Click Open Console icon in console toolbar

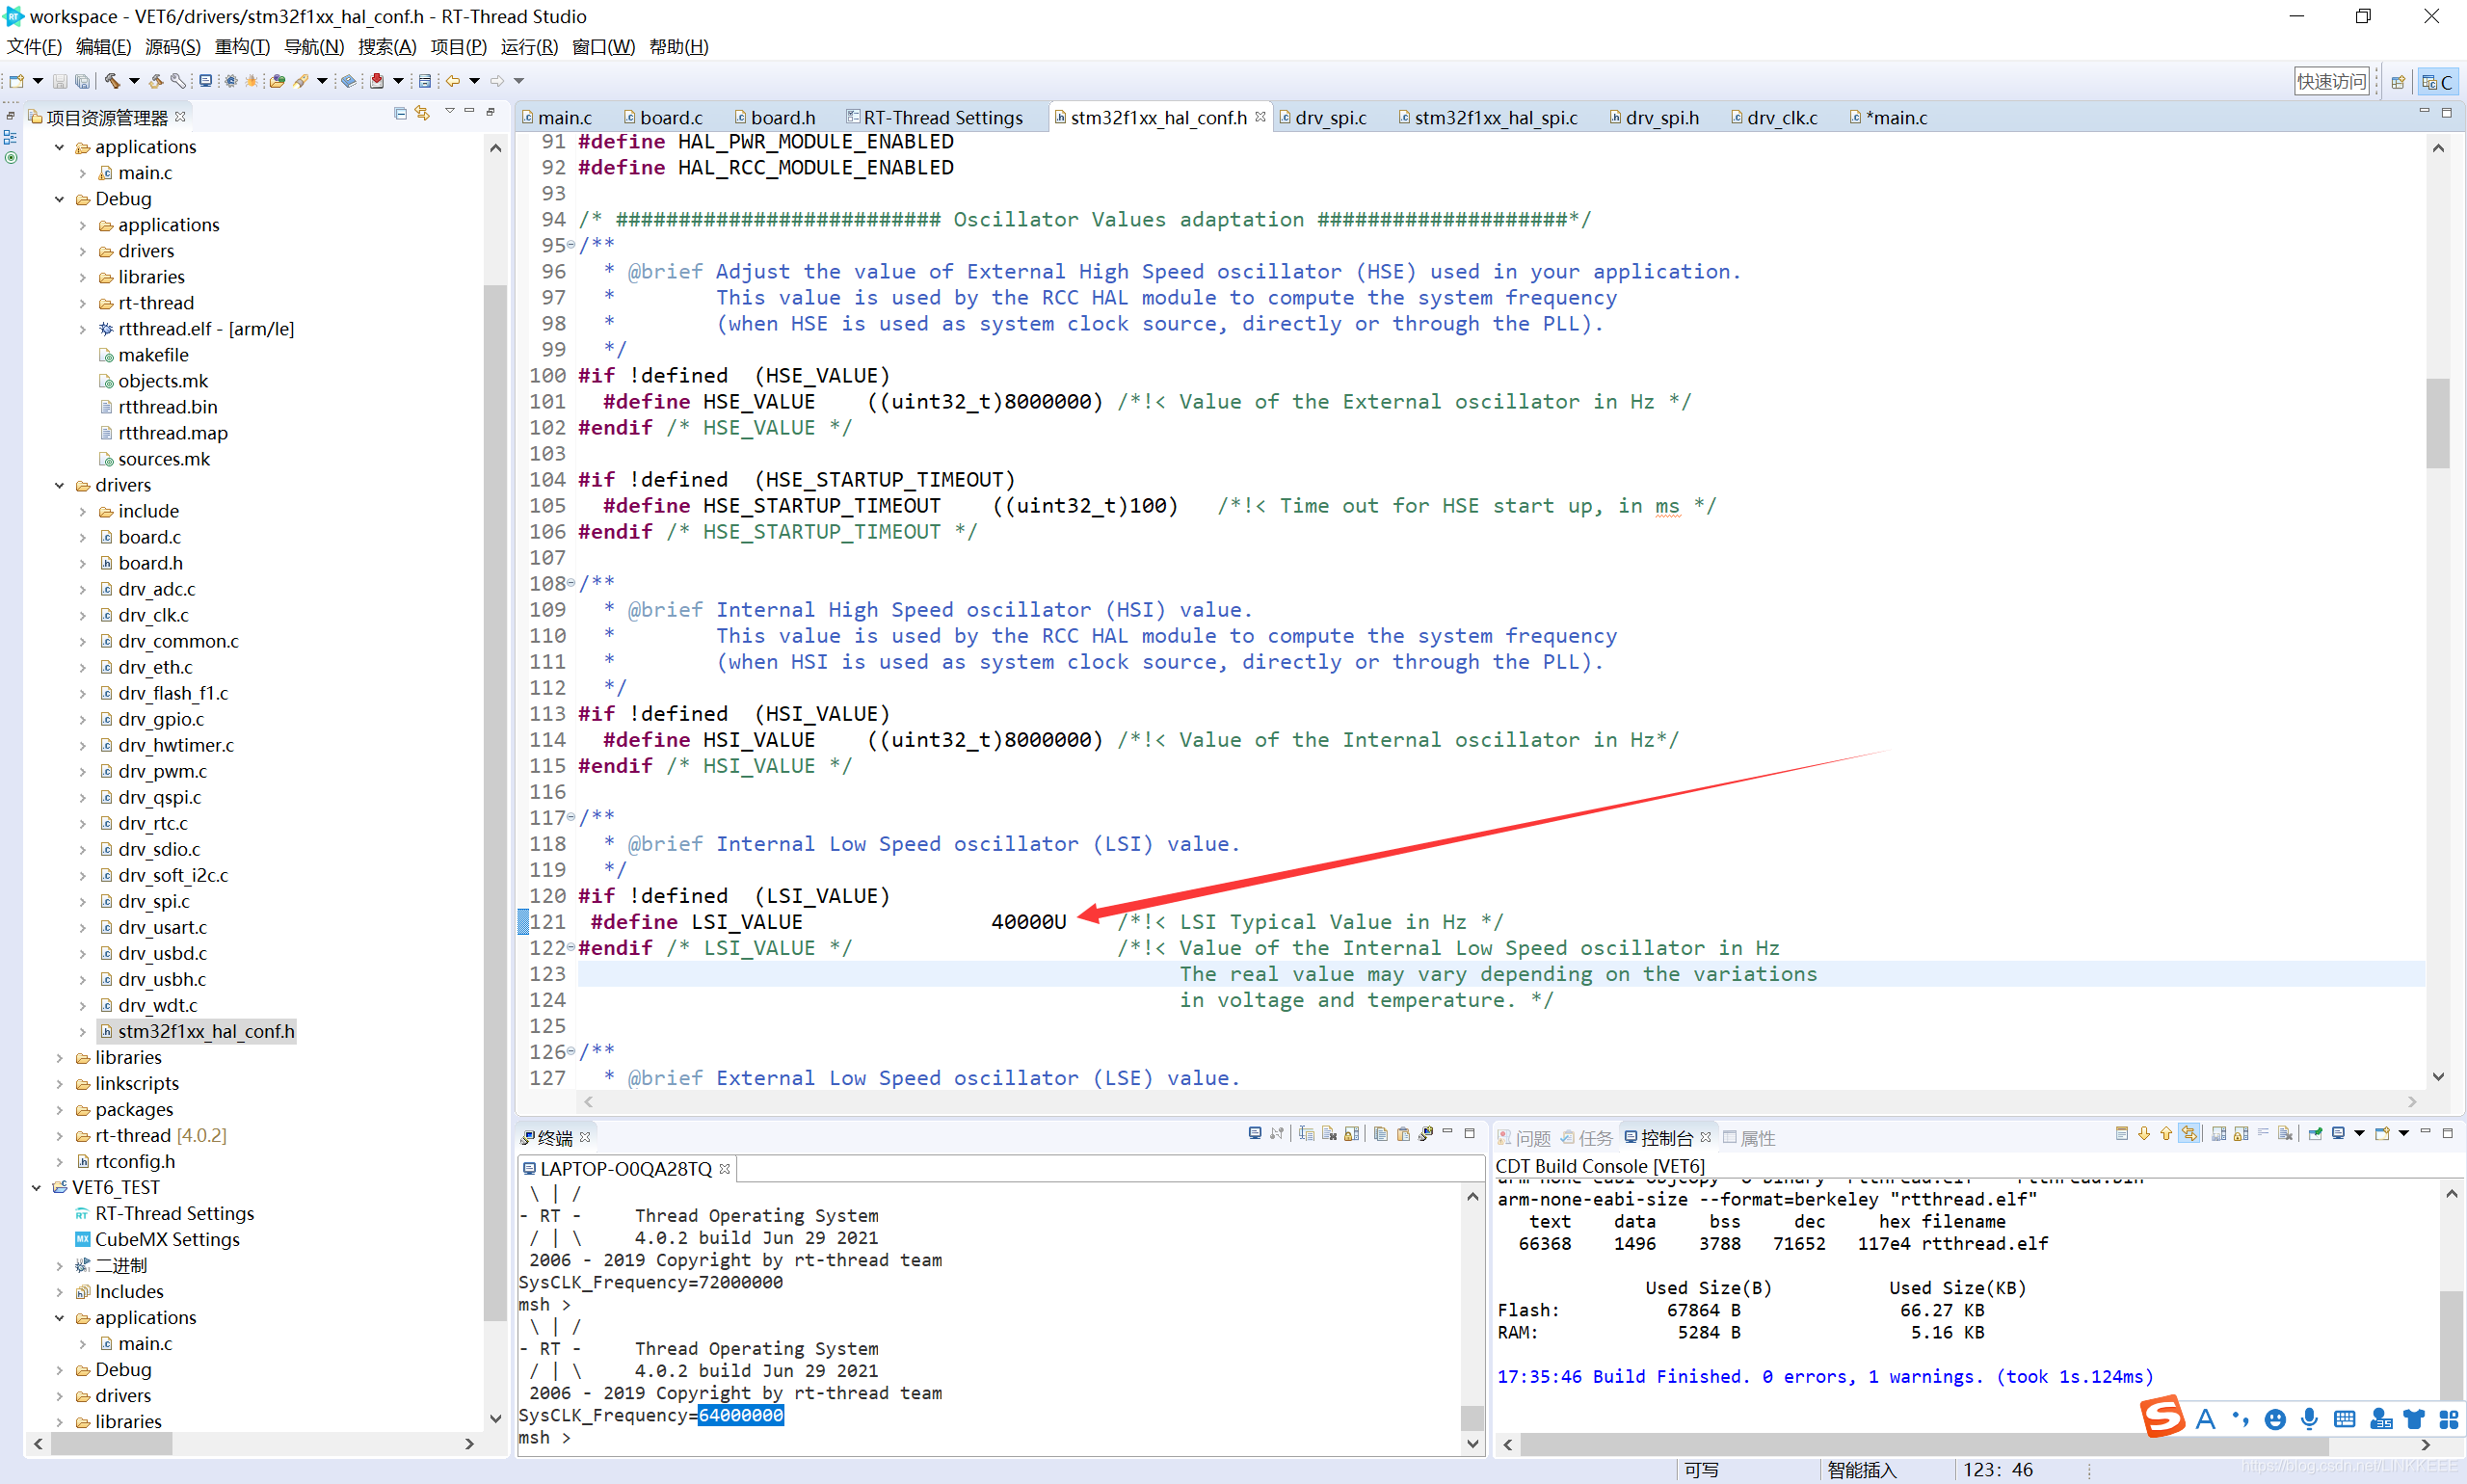click(x=2382, y=1133)
